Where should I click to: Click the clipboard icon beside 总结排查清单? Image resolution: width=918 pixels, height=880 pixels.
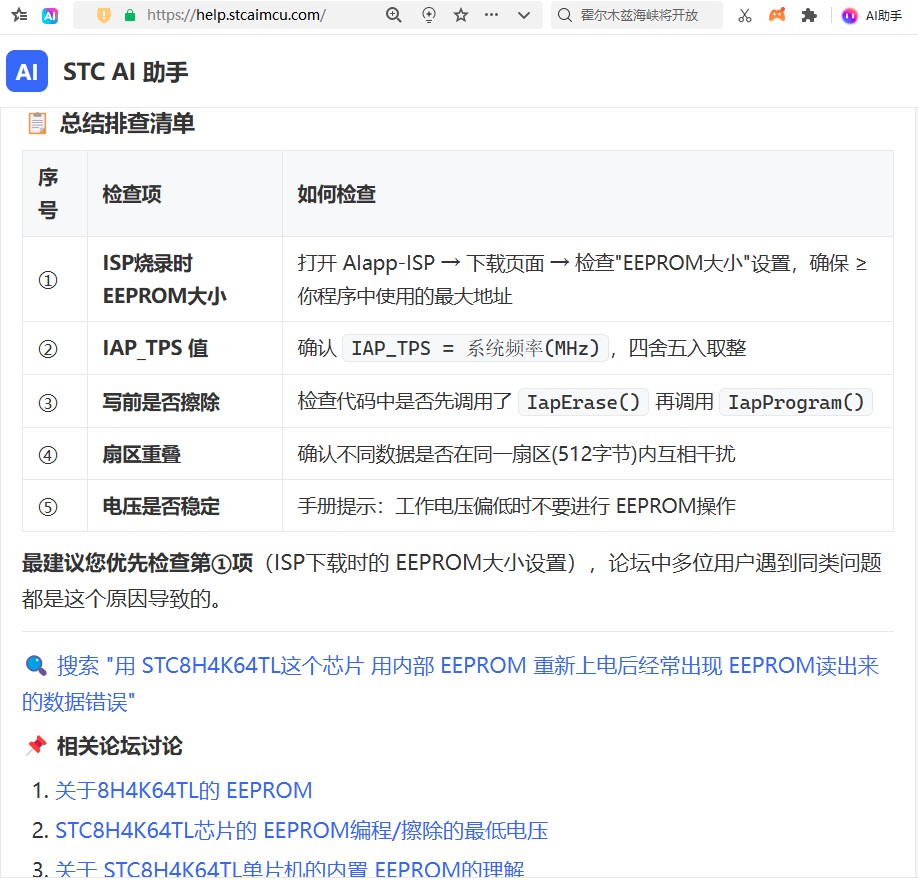coord(37,123)
